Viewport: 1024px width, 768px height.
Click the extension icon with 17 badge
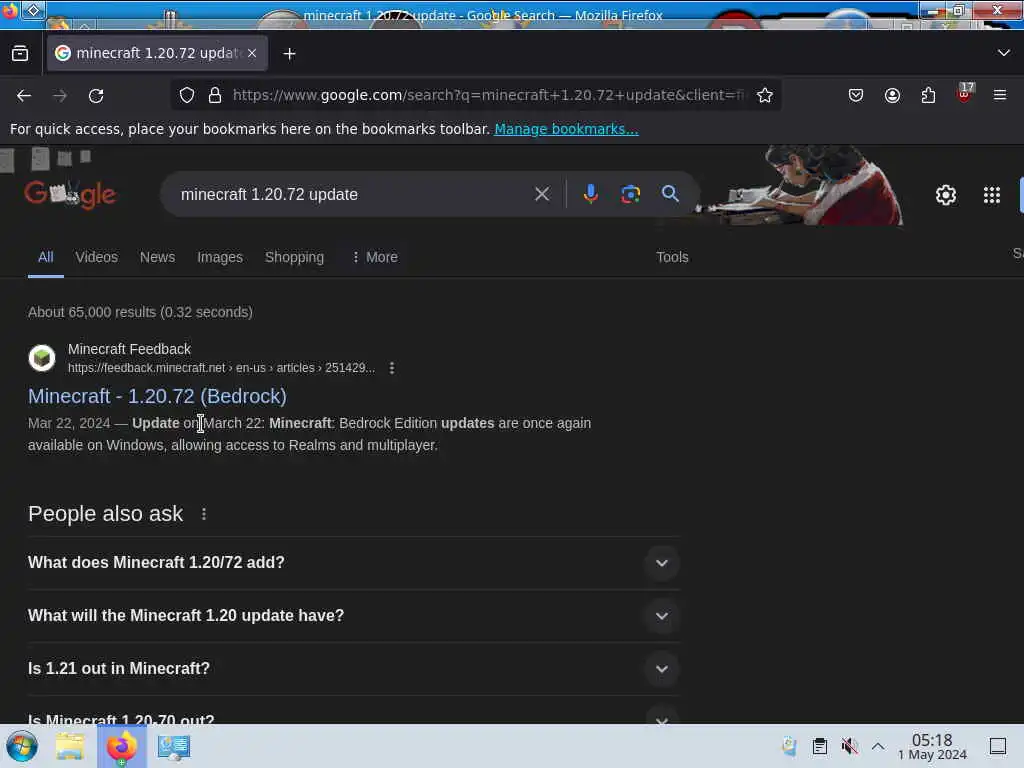pos(964,94)
